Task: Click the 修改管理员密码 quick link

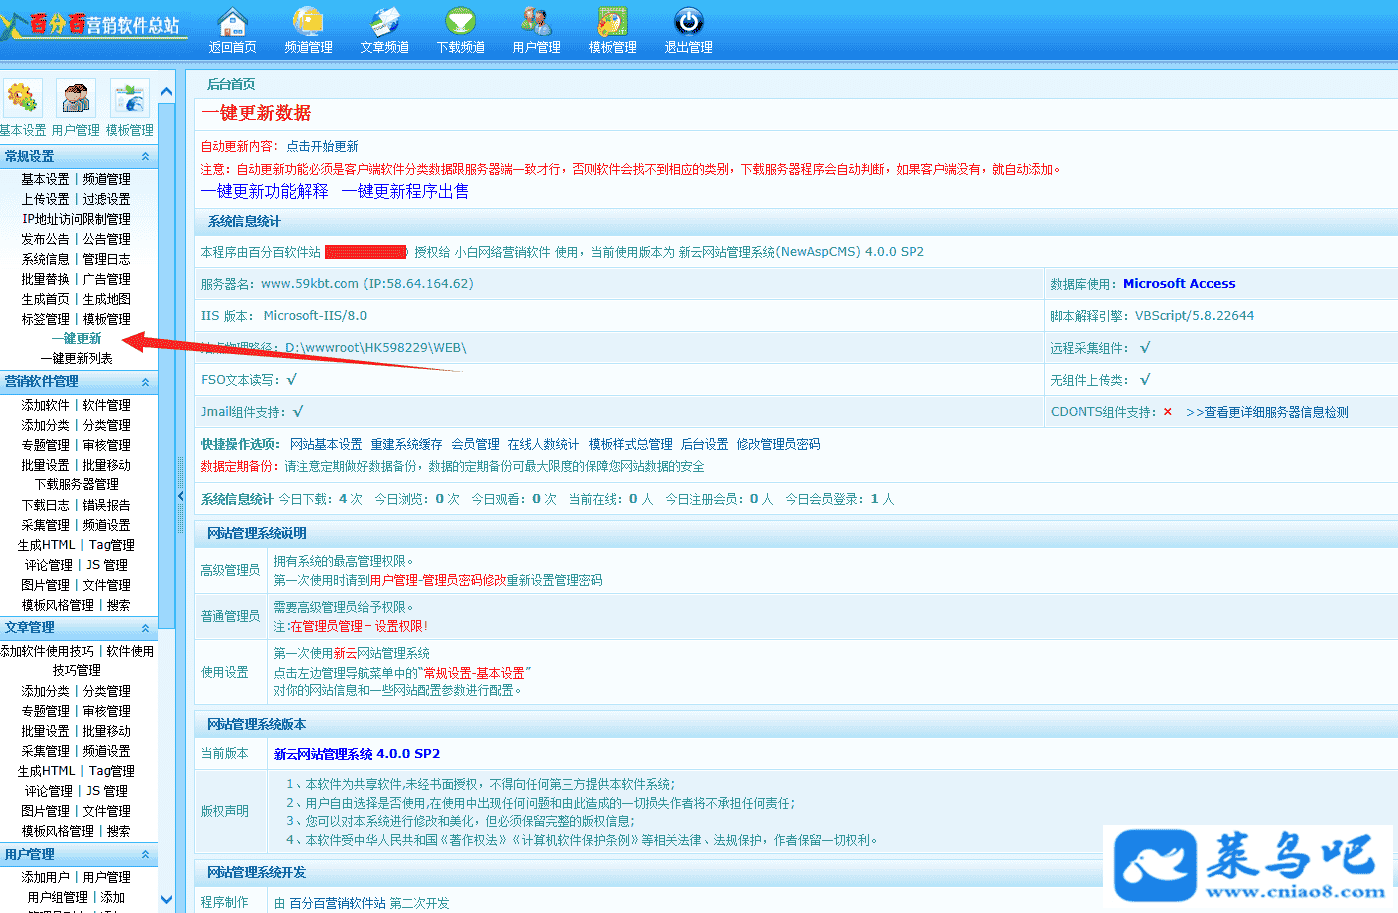Action: [x=778, y=444]
